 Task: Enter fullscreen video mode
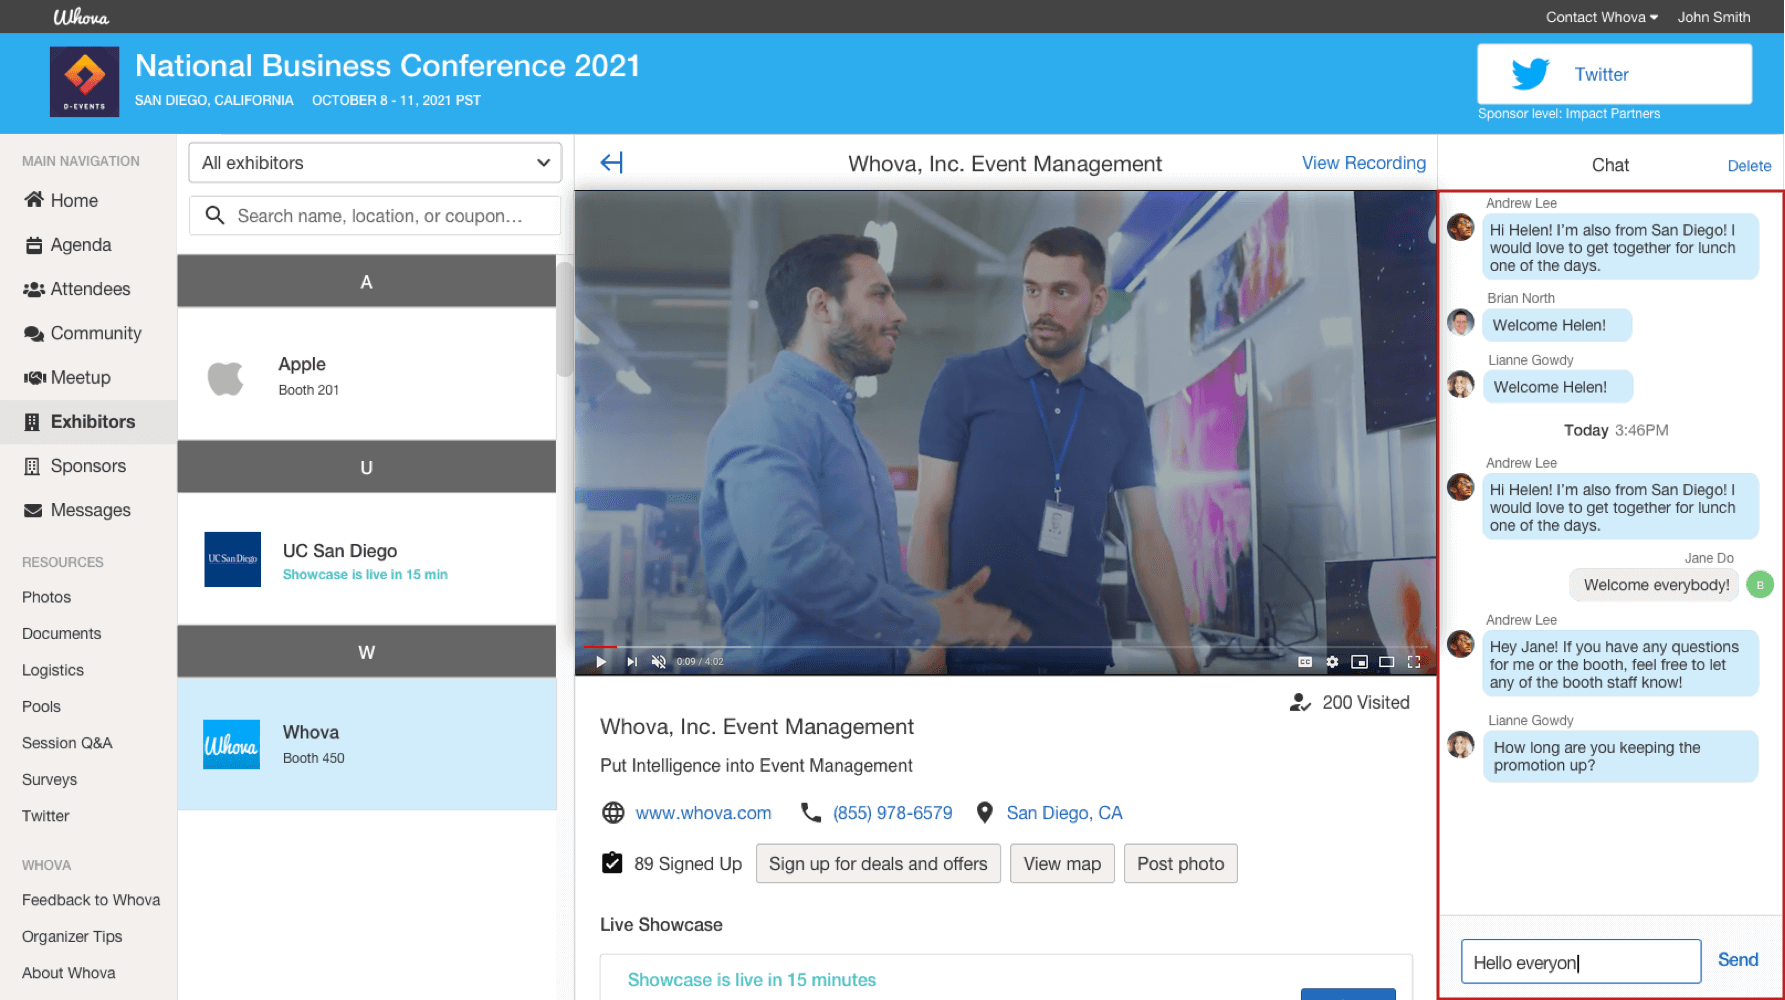1414,661
